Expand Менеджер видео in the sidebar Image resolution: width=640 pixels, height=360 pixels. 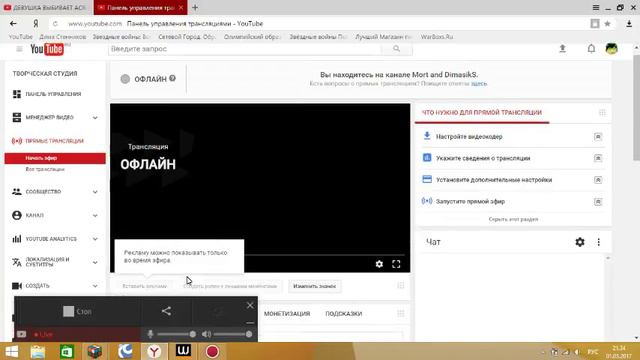pyautogui.click(x=95, y=118)
